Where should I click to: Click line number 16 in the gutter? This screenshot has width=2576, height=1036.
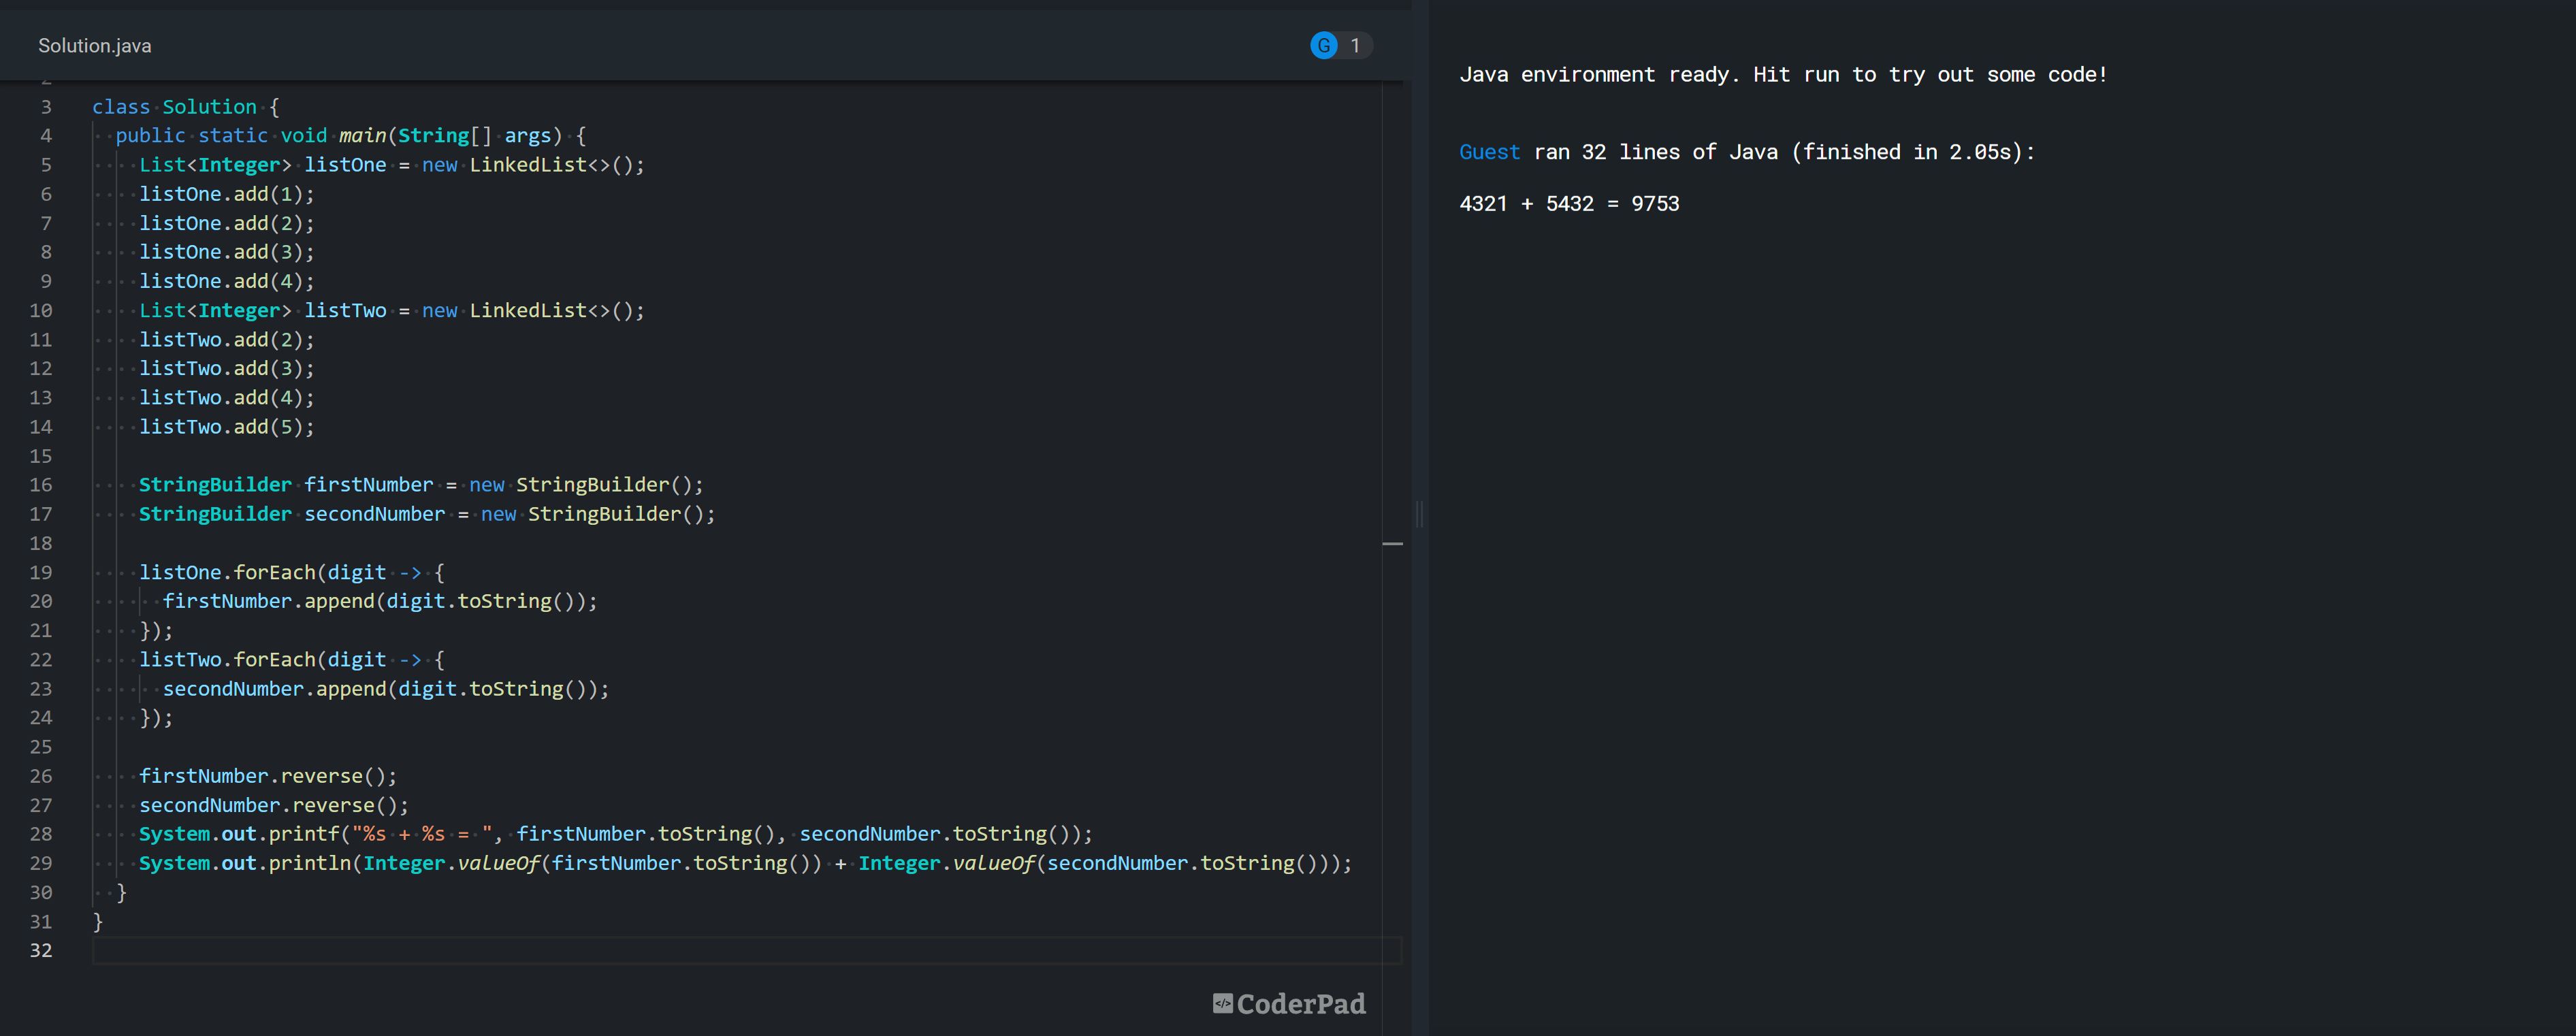[41, 485]
